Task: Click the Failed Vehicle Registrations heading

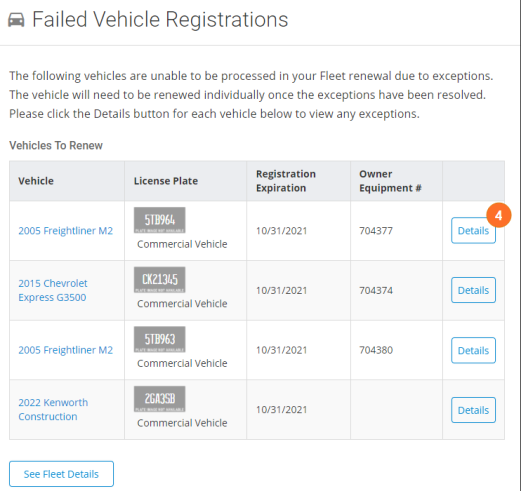Action: point(160,19)
